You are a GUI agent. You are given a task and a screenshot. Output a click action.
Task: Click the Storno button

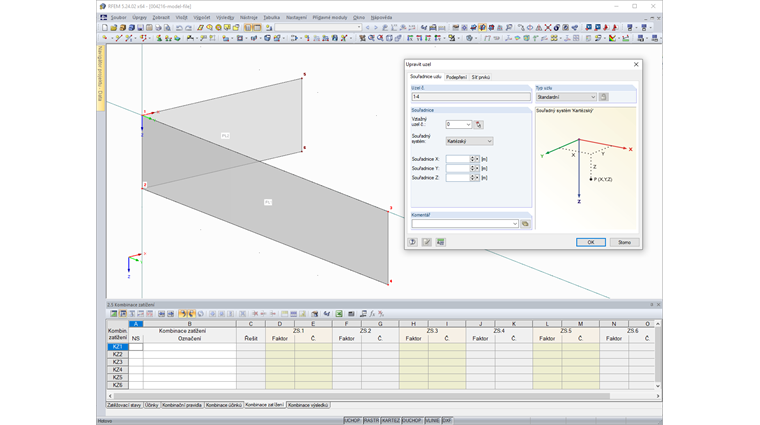click(x=624, y=242)
